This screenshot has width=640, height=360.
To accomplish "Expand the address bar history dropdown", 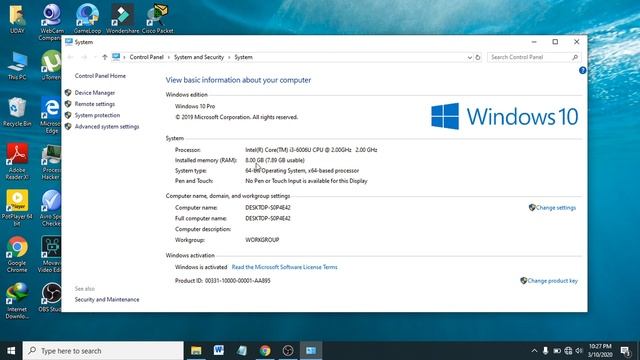I will [x=469, y=57].
